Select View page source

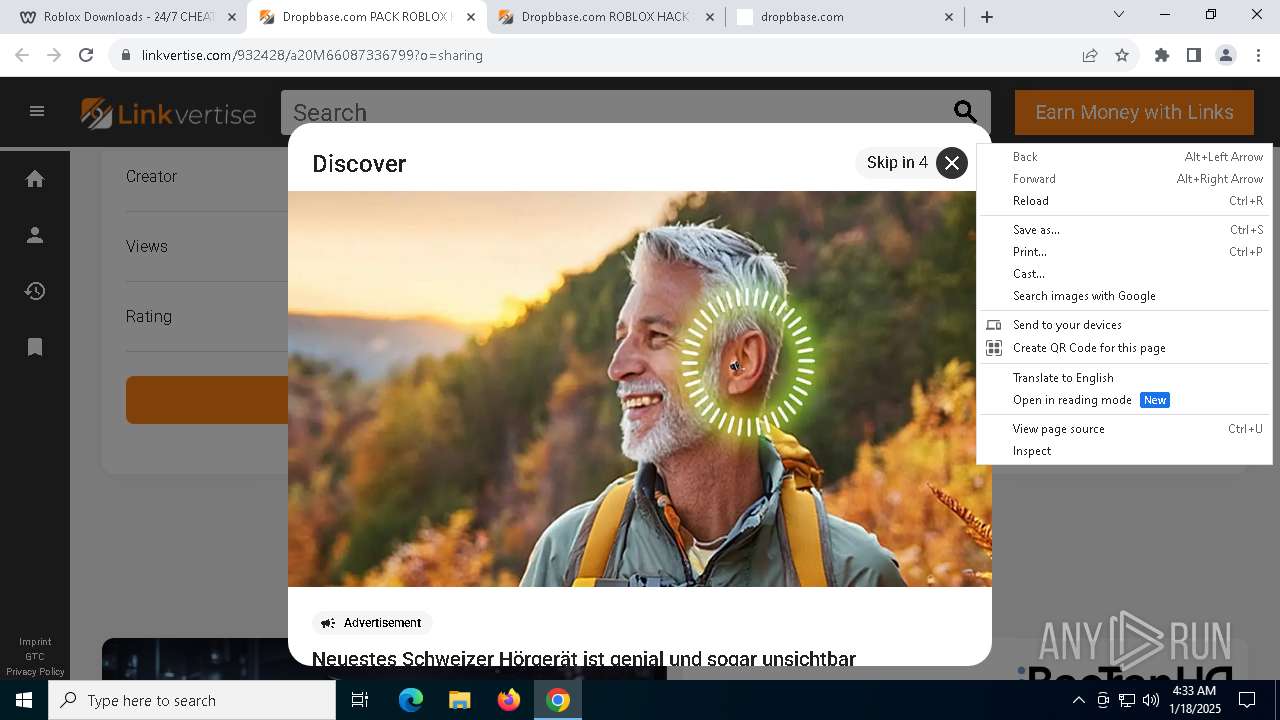click(1124, 429)
